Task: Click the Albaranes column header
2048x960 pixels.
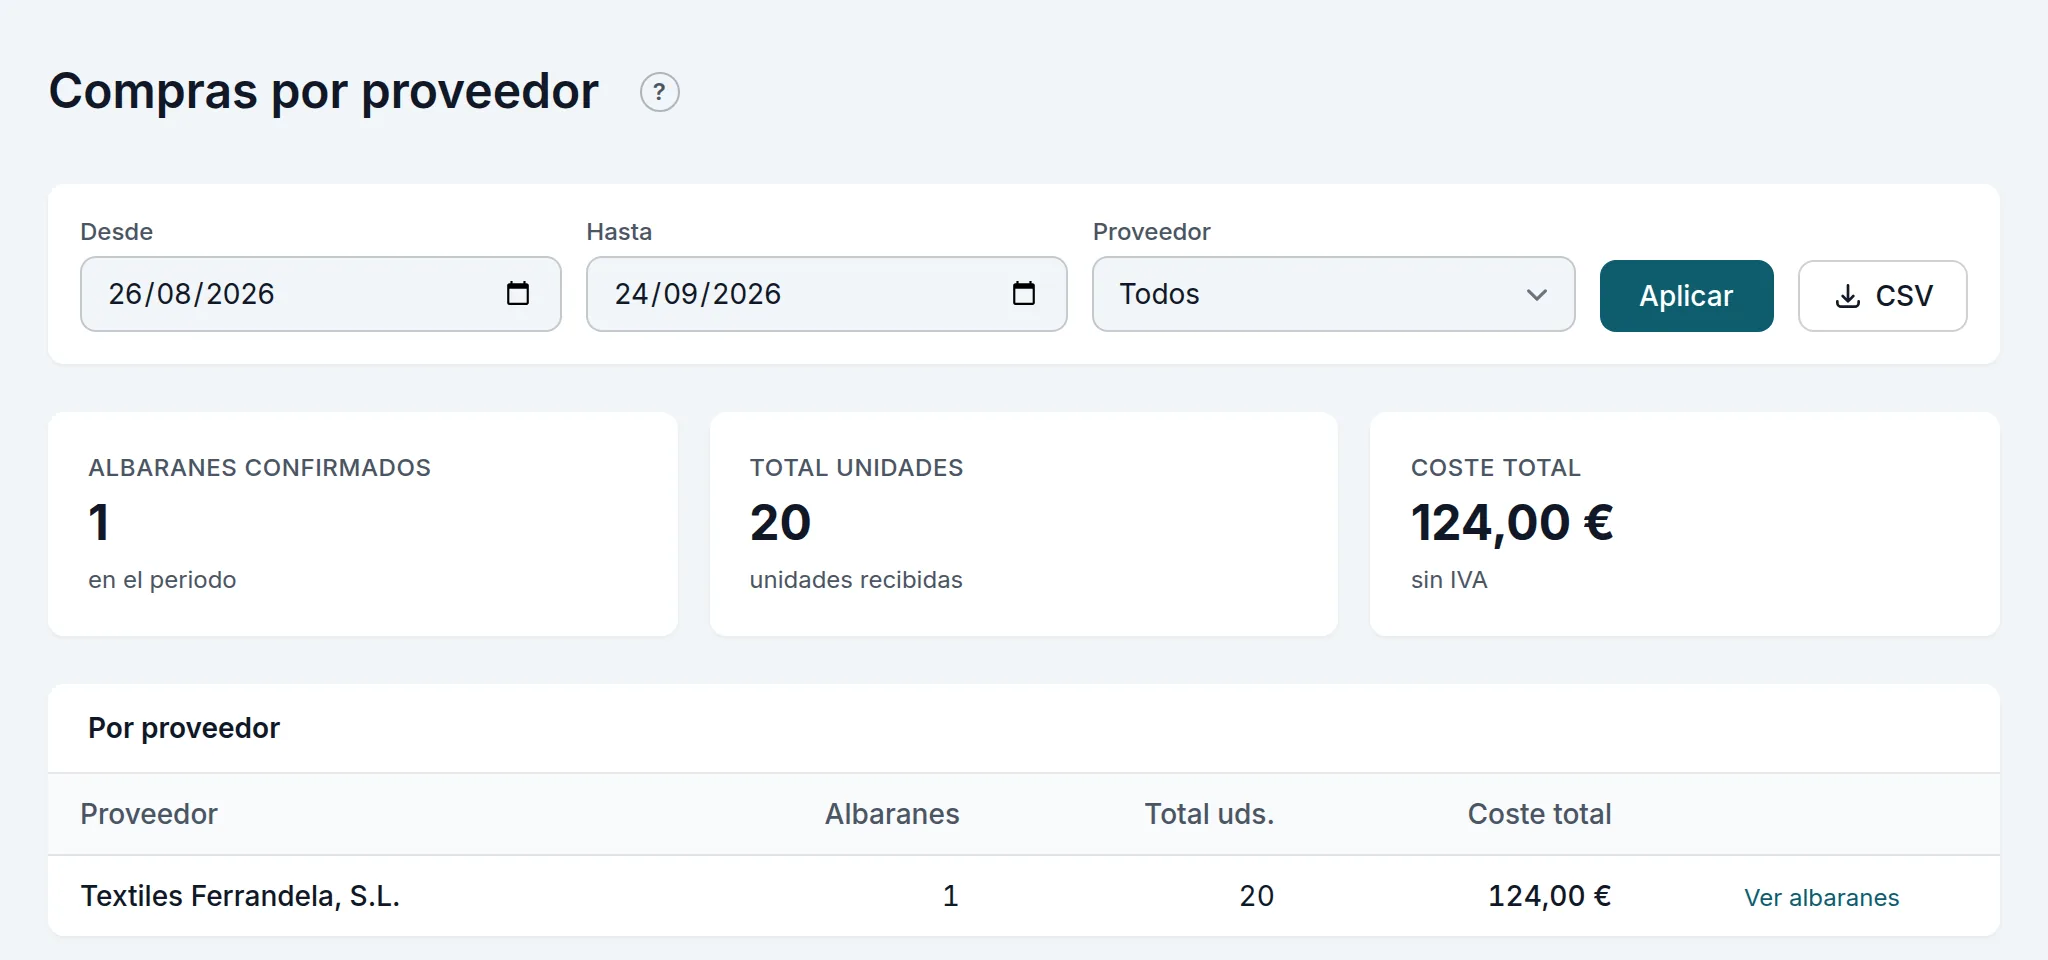Action: click(x=892, y=814)
